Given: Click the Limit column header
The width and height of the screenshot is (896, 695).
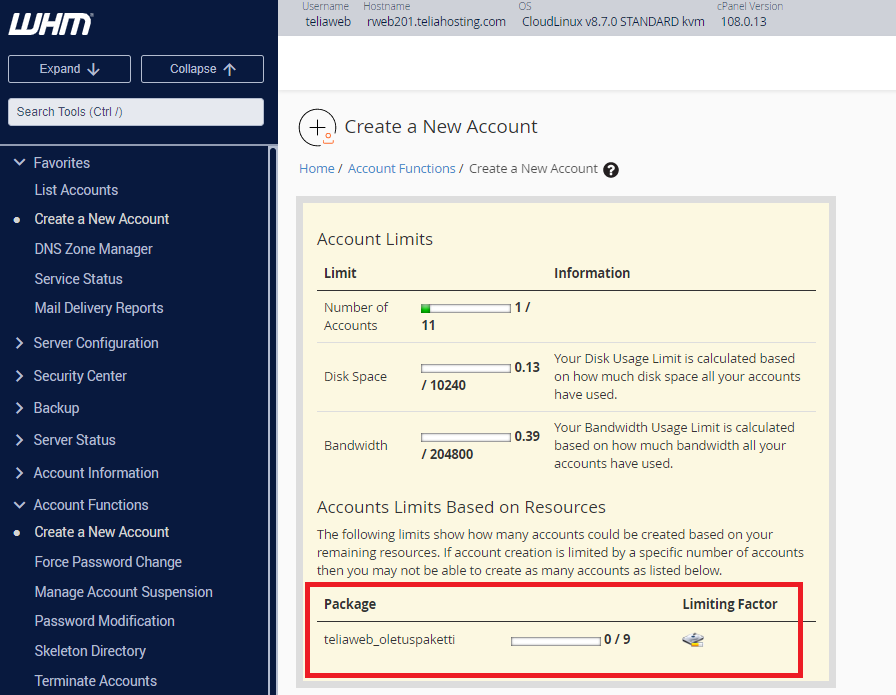Looking at the screenshot, I should pyautogui.click(x=340, y=273).
